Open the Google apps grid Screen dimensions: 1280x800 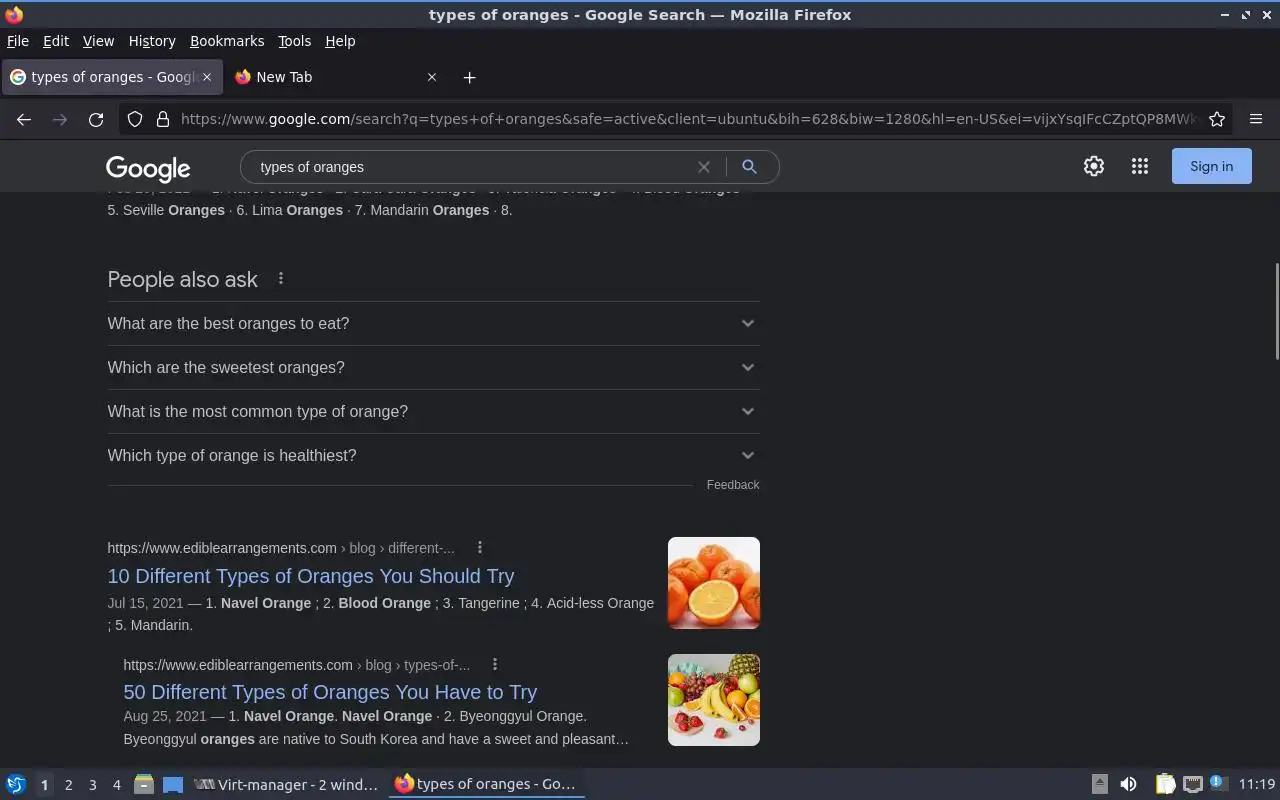coord(1140,167)
